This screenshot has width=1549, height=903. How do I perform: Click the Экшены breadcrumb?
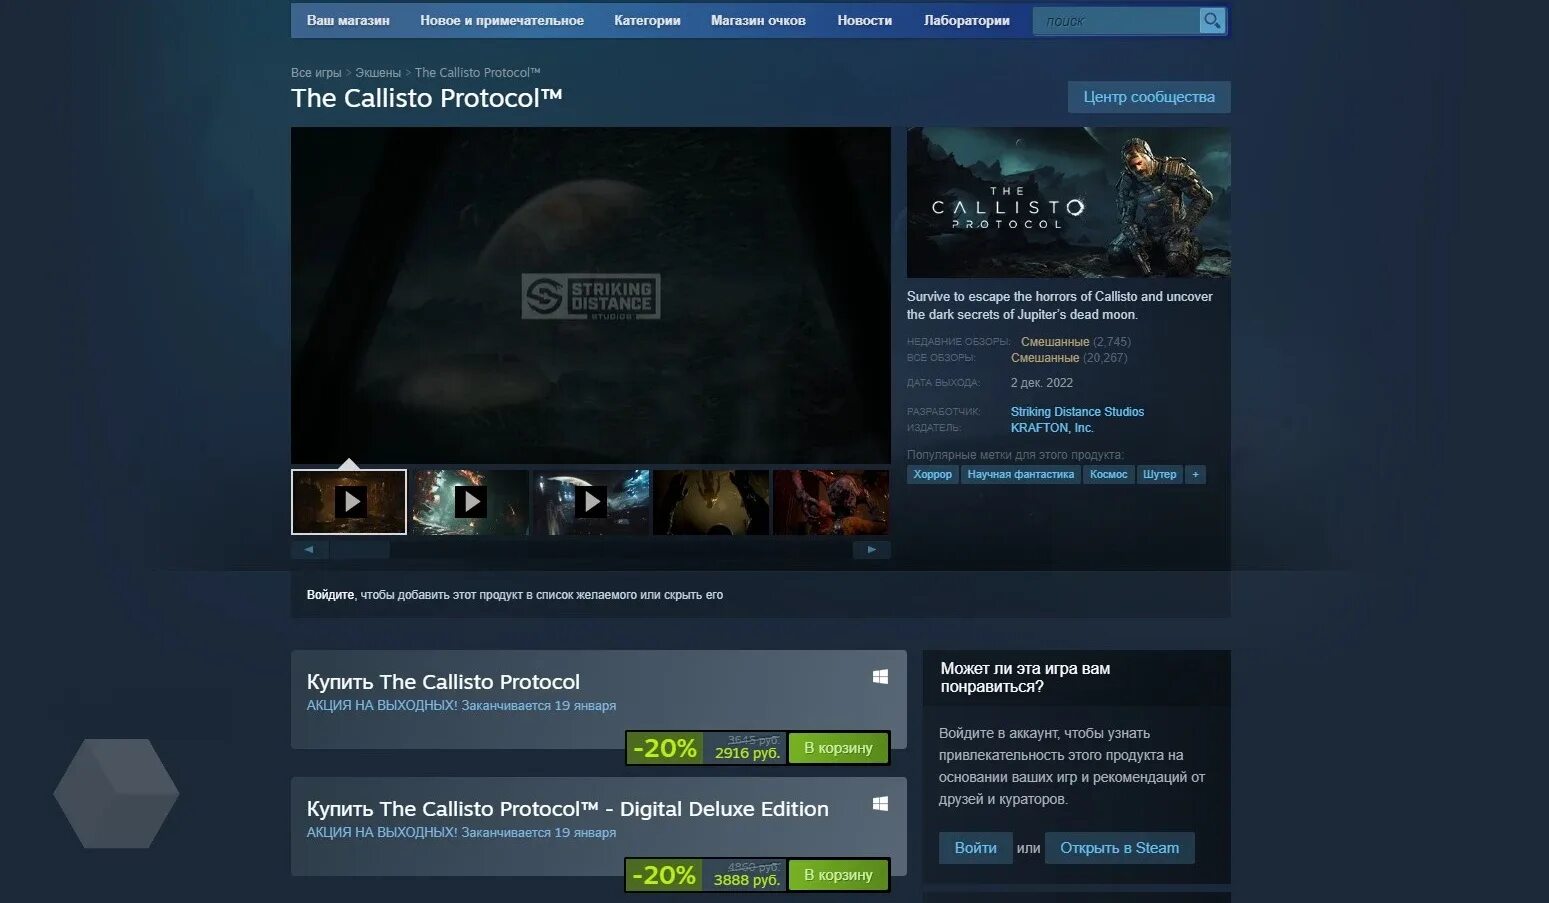(x=378, y=73)
